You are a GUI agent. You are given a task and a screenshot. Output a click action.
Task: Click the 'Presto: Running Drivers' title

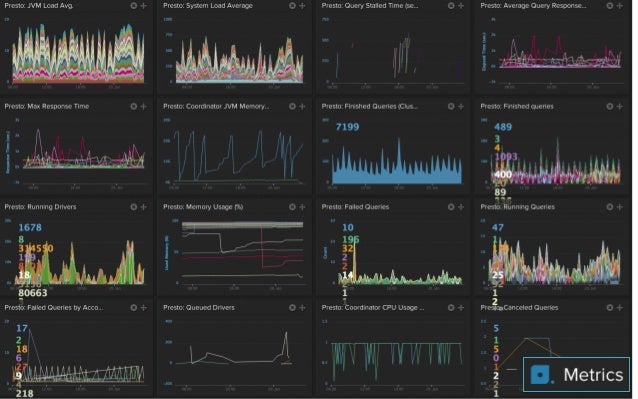coord(40,207)
